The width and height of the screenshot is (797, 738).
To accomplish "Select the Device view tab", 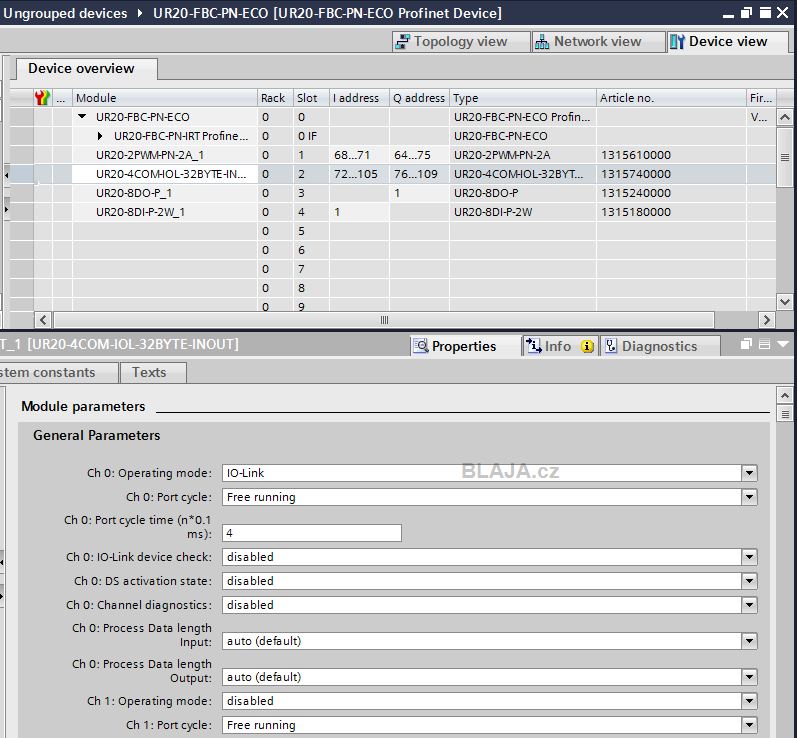I will 727,42.
